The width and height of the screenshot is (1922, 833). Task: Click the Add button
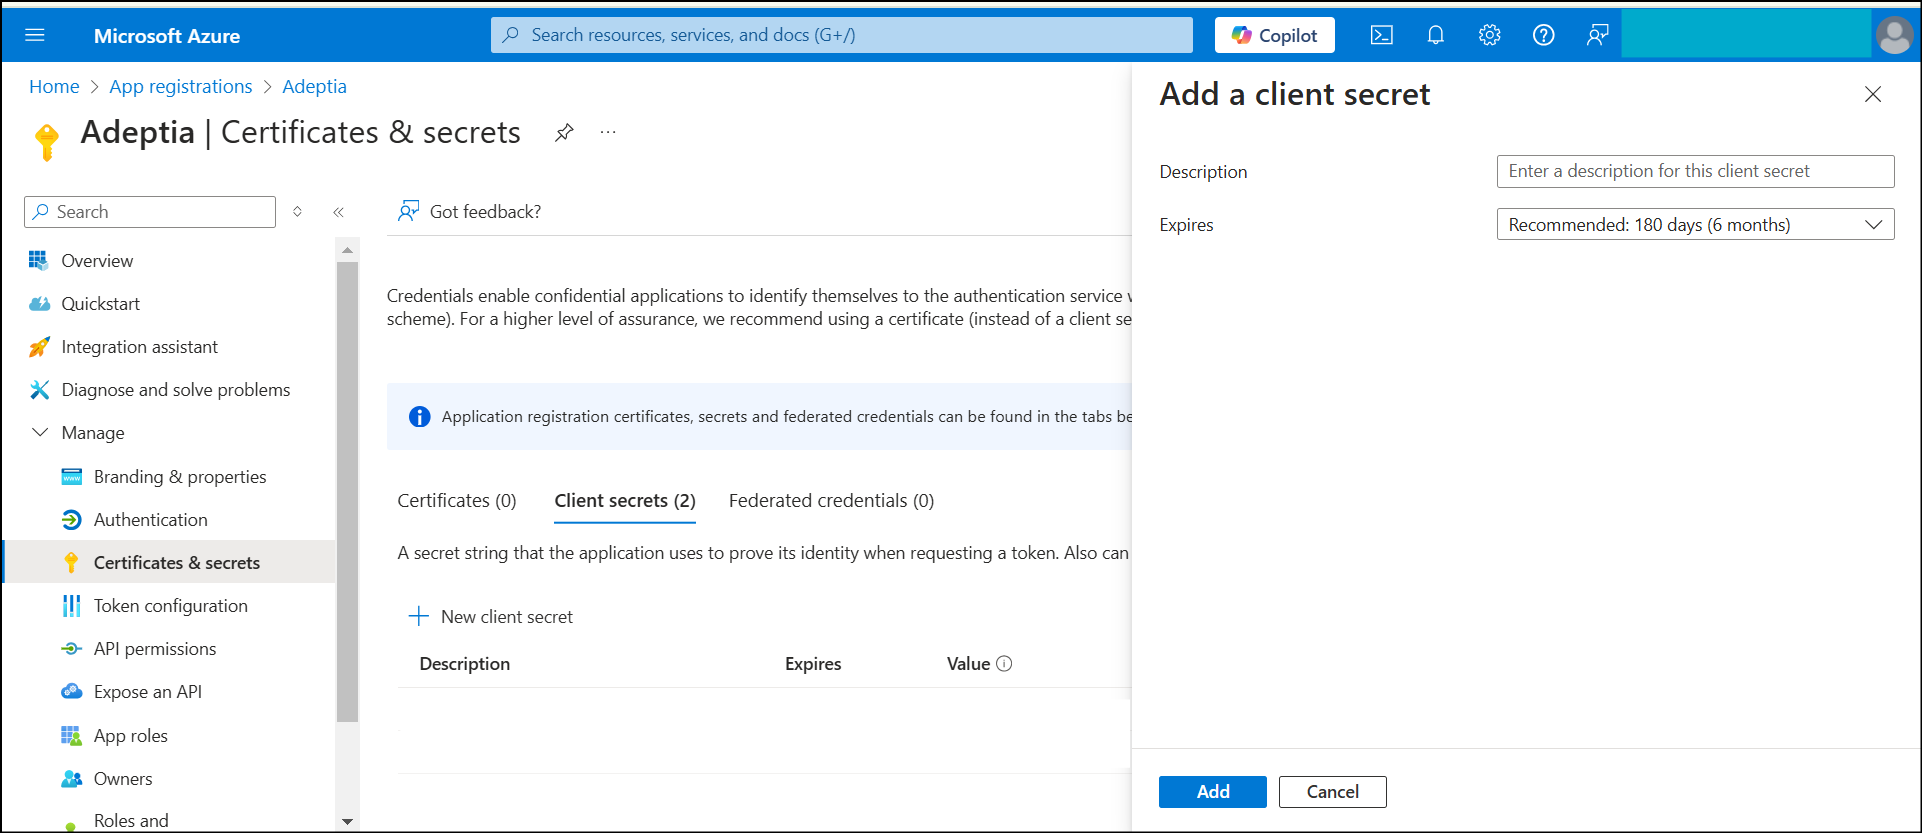(1212, 792)
